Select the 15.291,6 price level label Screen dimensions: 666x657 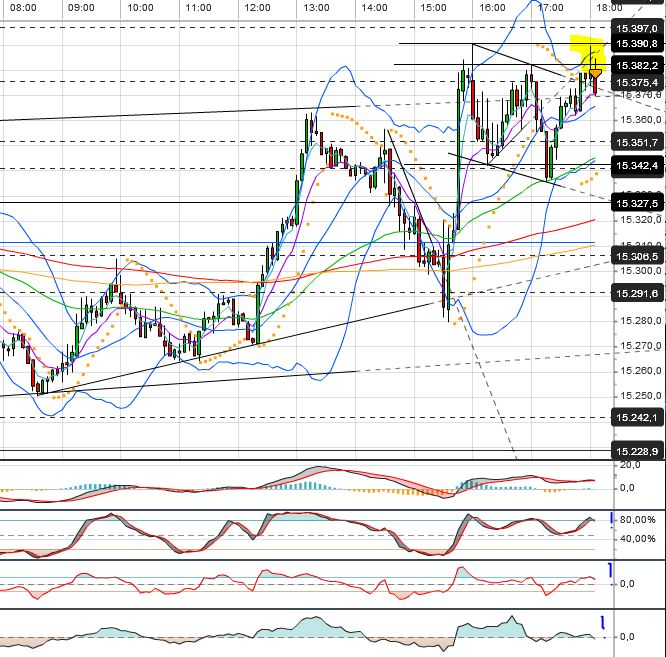637,293
